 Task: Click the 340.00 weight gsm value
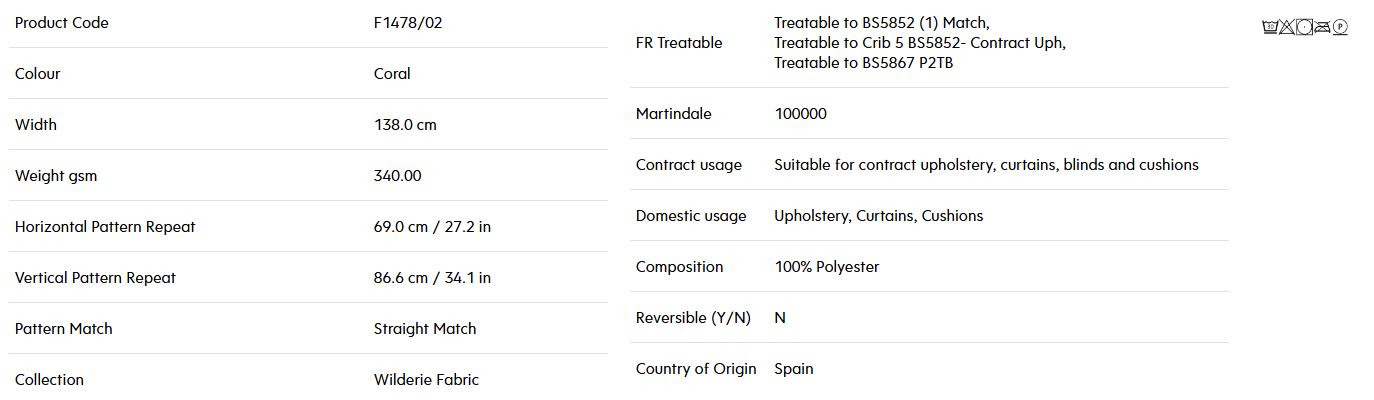[x=397, y=176]
